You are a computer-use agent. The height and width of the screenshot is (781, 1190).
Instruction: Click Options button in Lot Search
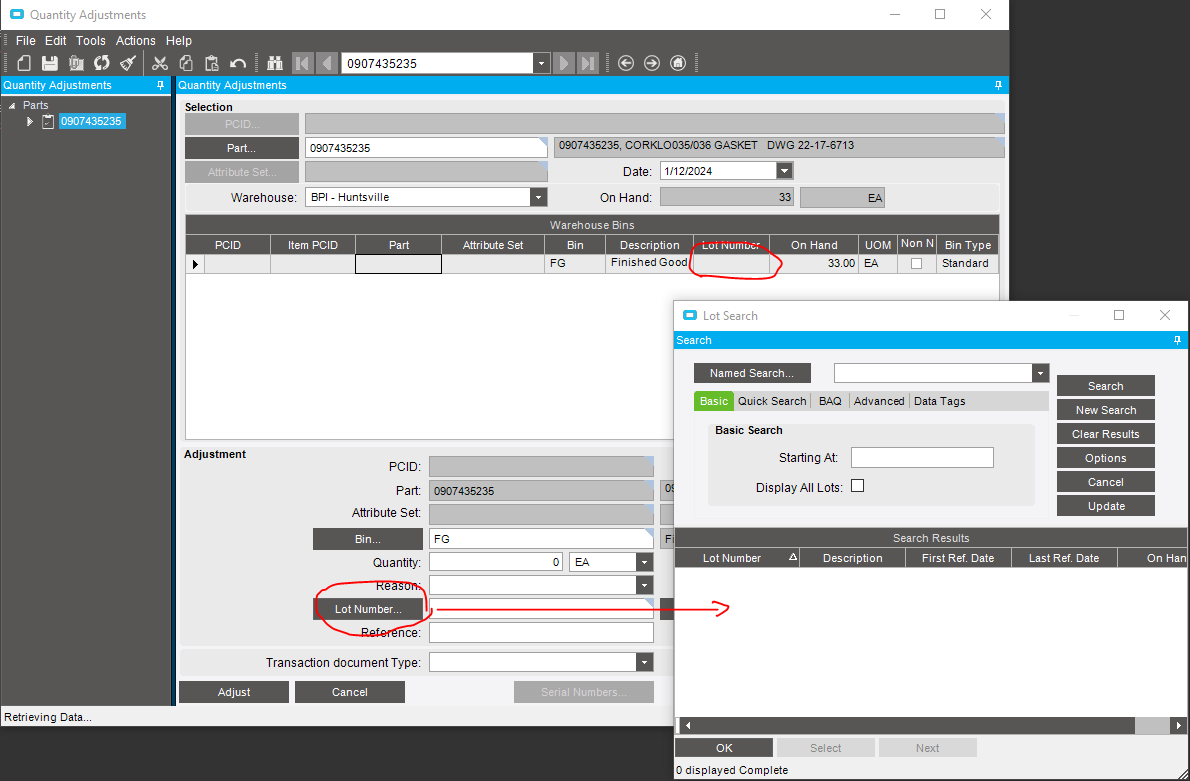[1106, 458]
